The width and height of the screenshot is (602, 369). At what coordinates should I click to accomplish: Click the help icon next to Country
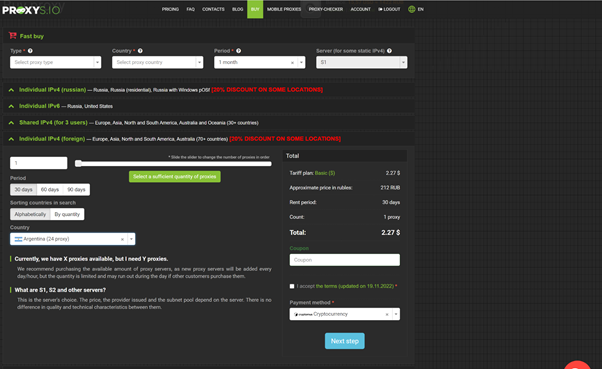point(140,51)
